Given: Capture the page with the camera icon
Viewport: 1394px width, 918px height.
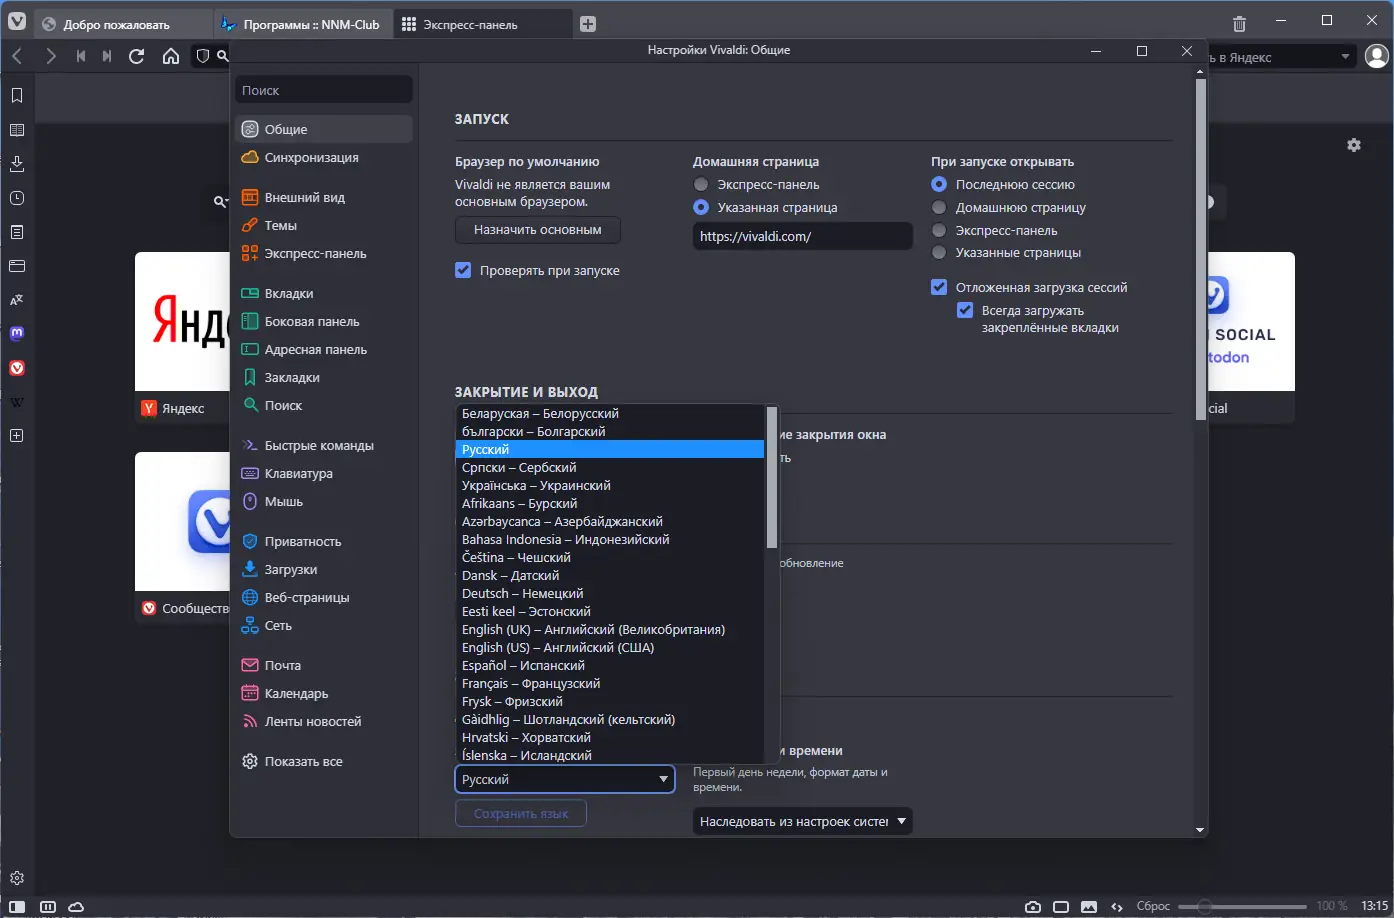Looking at the screenshot, I should 1033,907.
